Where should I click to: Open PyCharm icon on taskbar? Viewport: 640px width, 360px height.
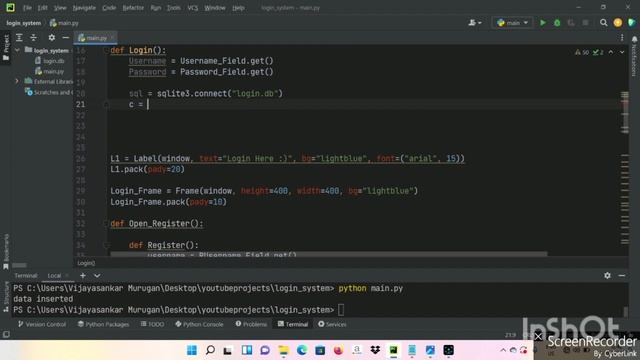coord(393,350)
